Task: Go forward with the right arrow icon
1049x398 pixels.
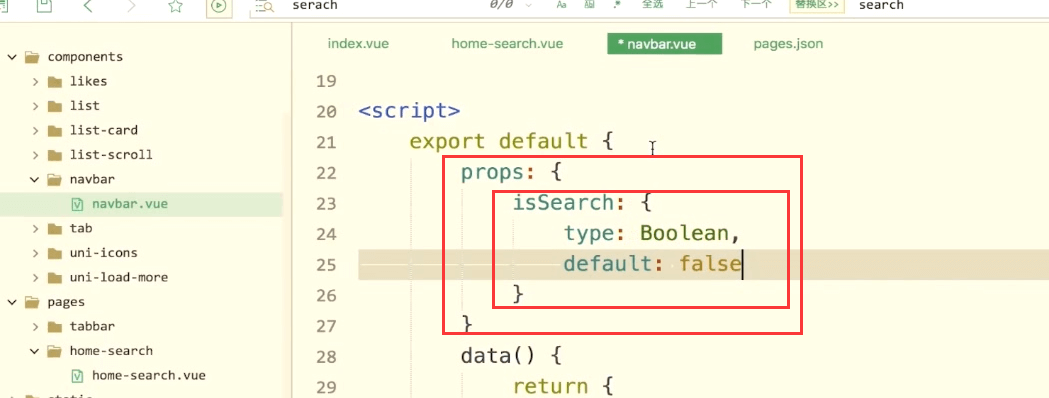Action: click(131, 6)
